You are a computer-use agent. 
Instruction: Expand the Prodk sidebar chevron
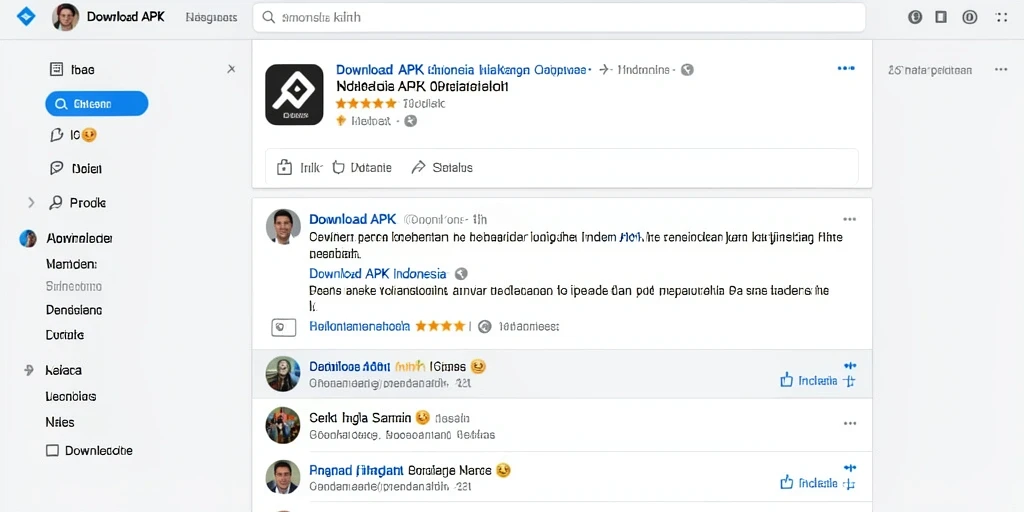pyautogui.click(x=31, y=203)
